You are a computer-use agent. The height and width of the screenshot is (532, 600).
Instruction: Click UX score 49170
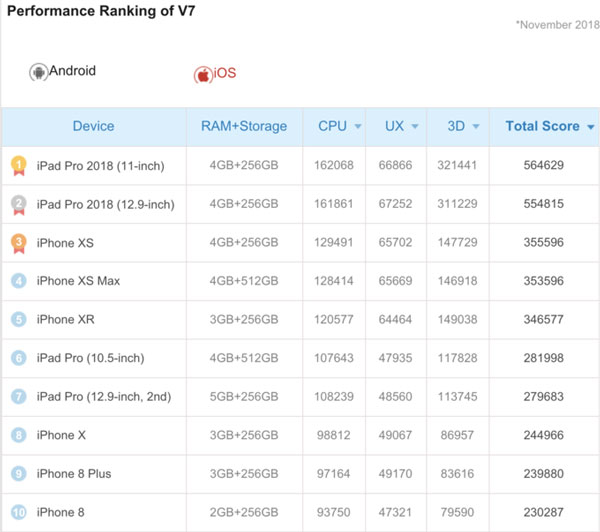[x=395, y=474]
